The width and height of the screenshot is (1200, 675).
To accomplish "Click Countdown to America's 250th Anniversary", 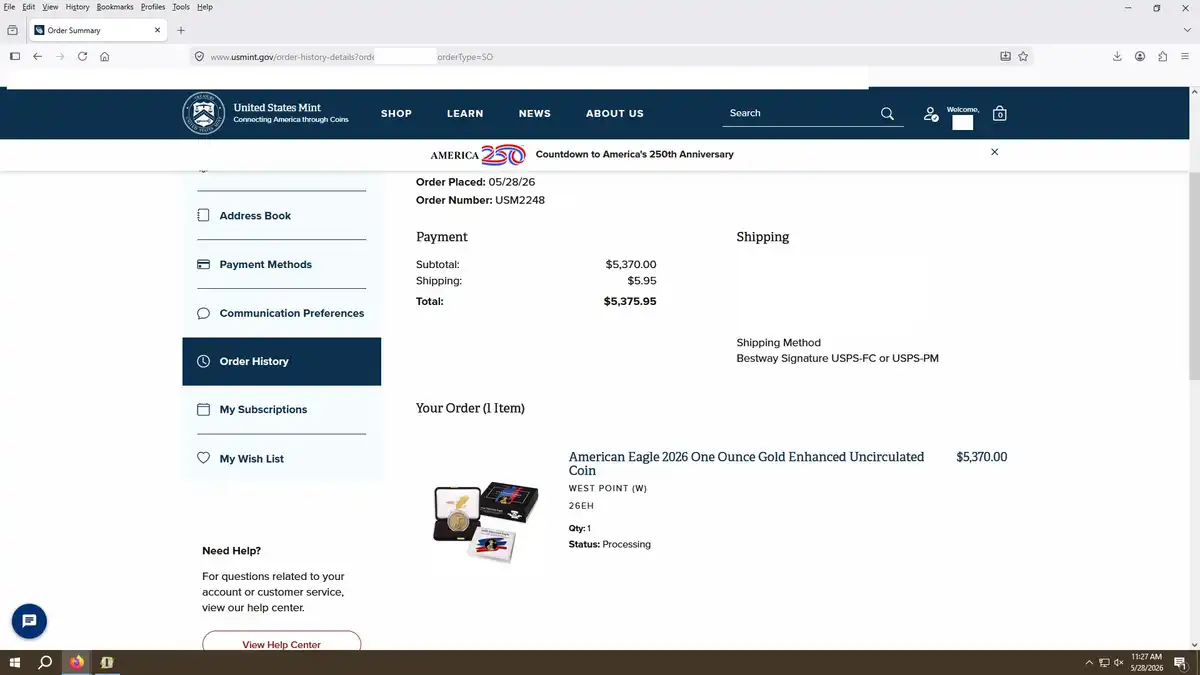I will [634, 154].
